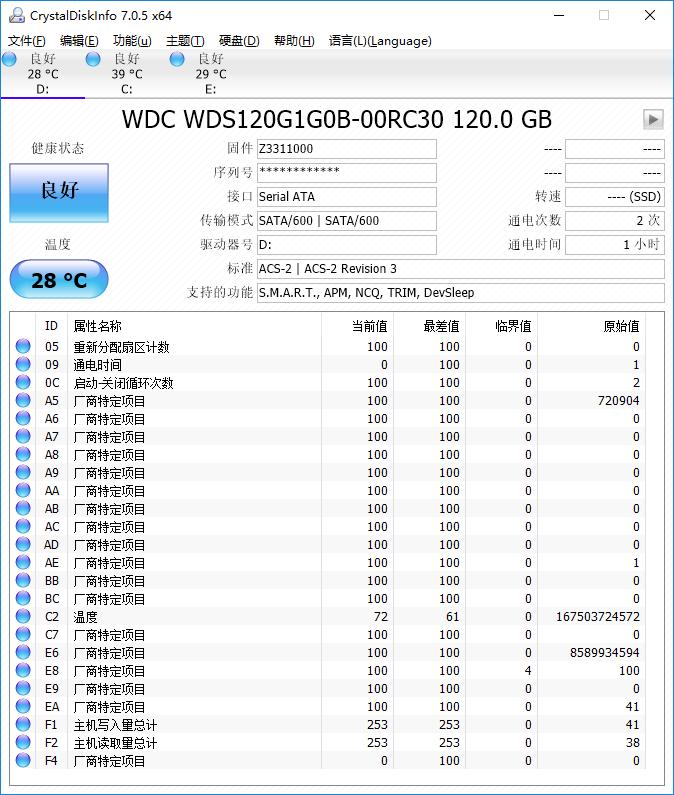Image resolution: width=674 pixels, height=795 pixels.
Task: Open the 帮助(H) menu
Action: [294, 41]
